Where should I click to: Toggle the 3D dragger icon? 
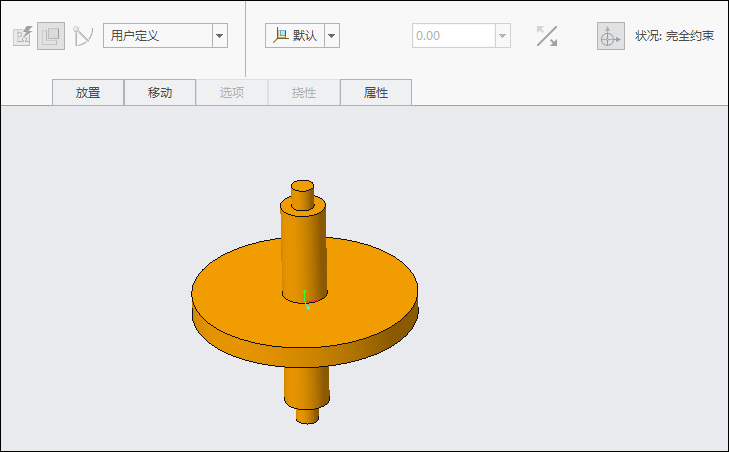[x=610, y=36]
